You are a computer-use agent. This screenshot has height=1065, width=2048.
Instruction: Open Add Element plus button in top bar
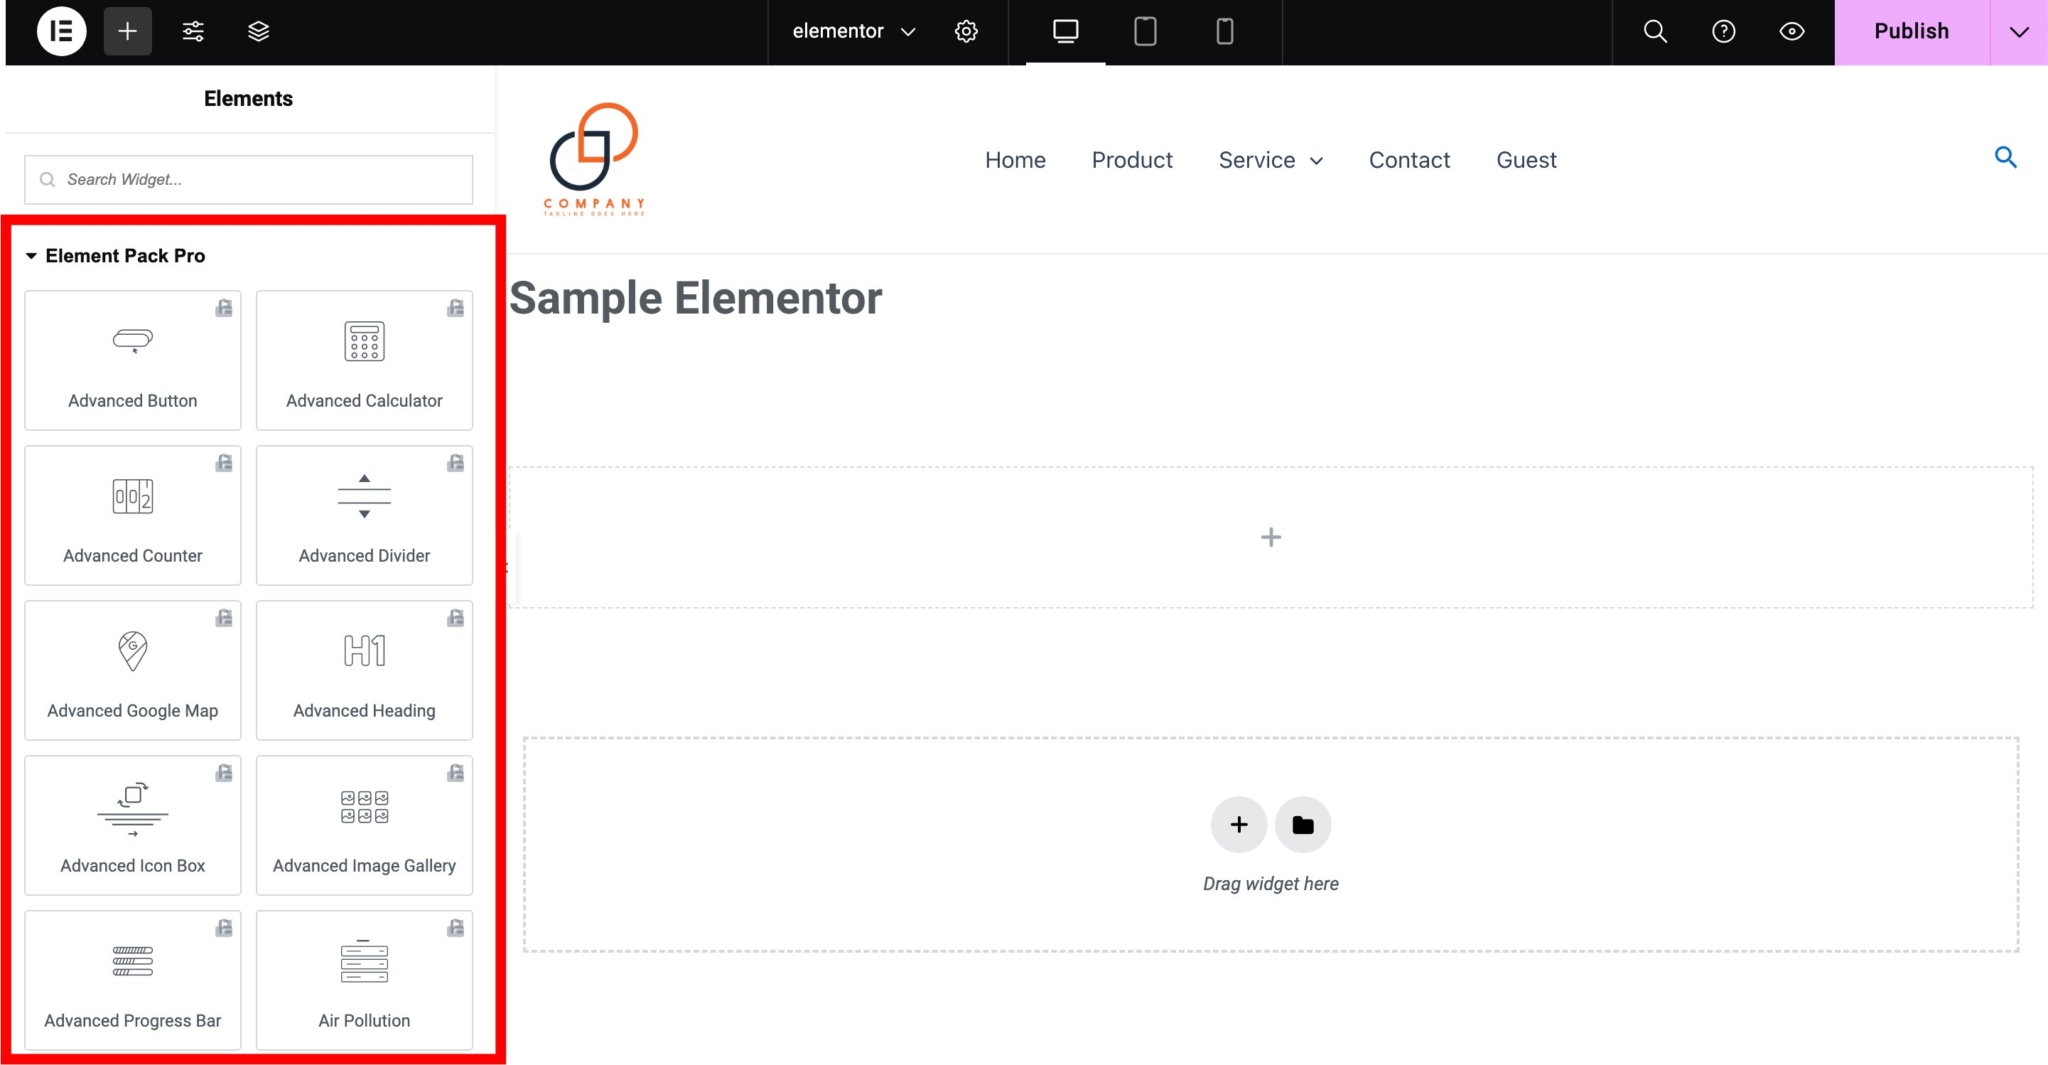point(128,31)
